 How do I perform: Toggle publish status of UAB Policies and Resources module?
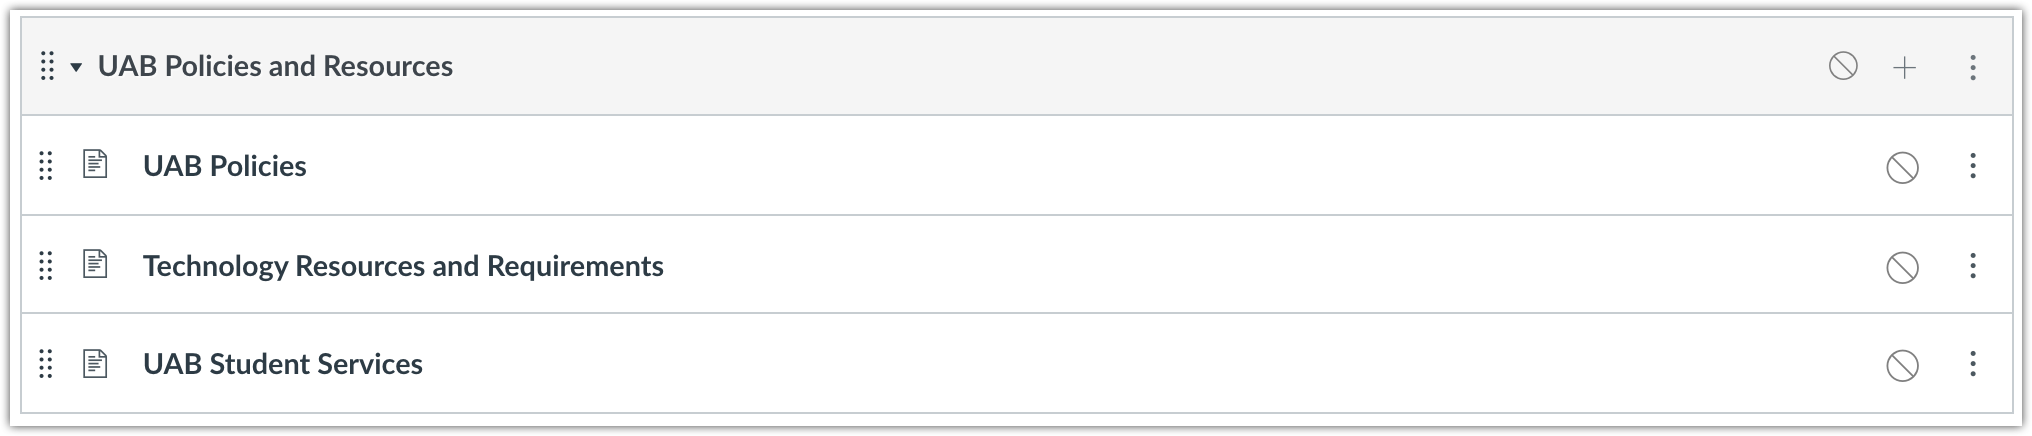coord(1843,67)
